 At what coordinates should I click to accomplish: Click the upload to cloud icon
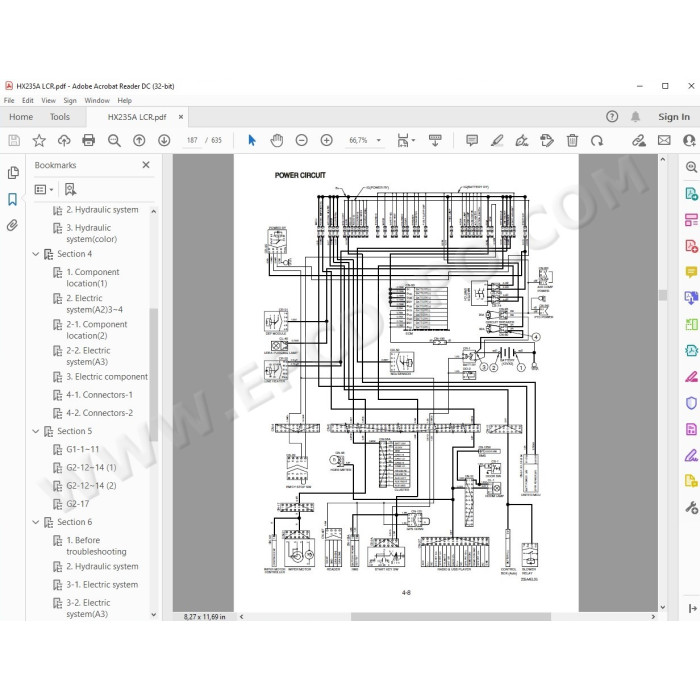point(64,141)
